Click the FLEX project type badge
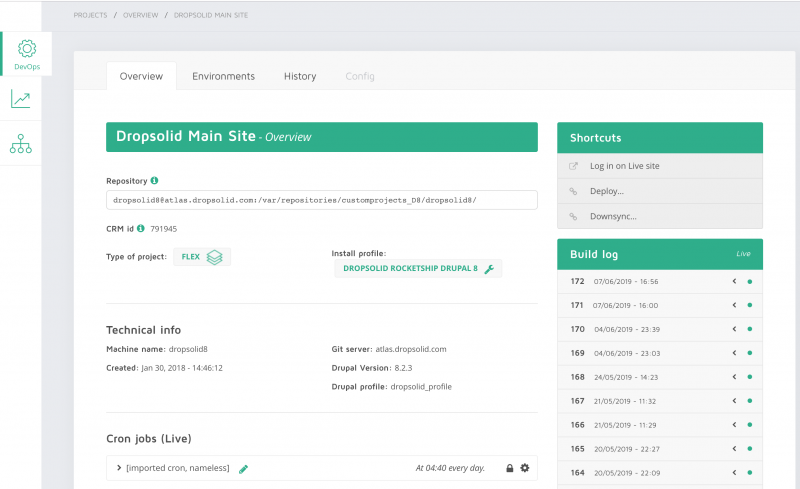The width and height of the screenshot is (800, 489). (x=202, y=257)
